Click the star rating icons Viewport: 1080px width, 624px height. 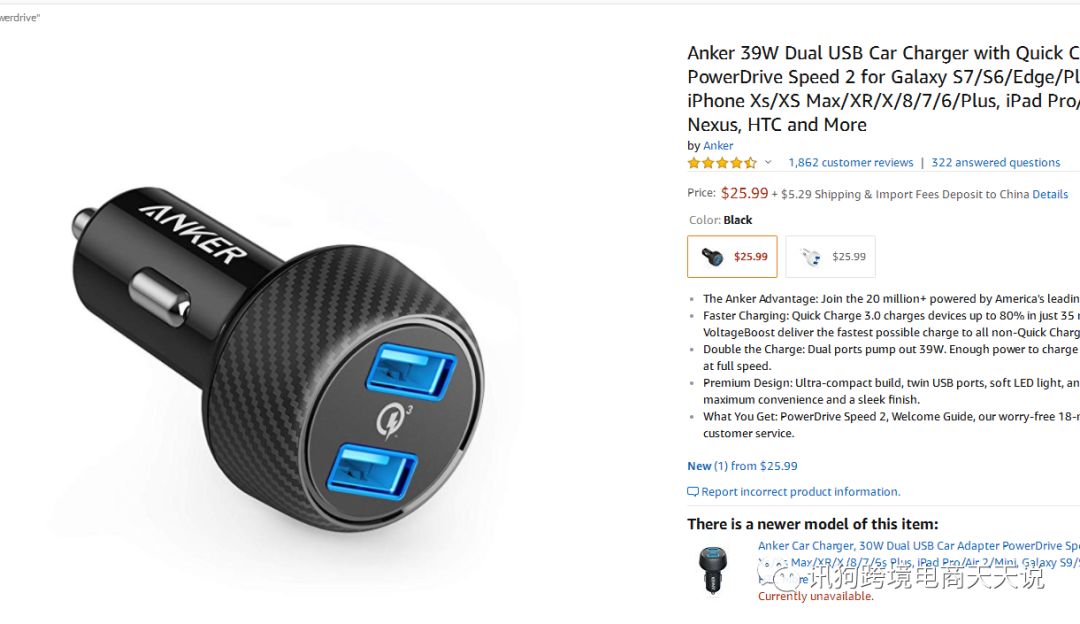coord(722,163)
